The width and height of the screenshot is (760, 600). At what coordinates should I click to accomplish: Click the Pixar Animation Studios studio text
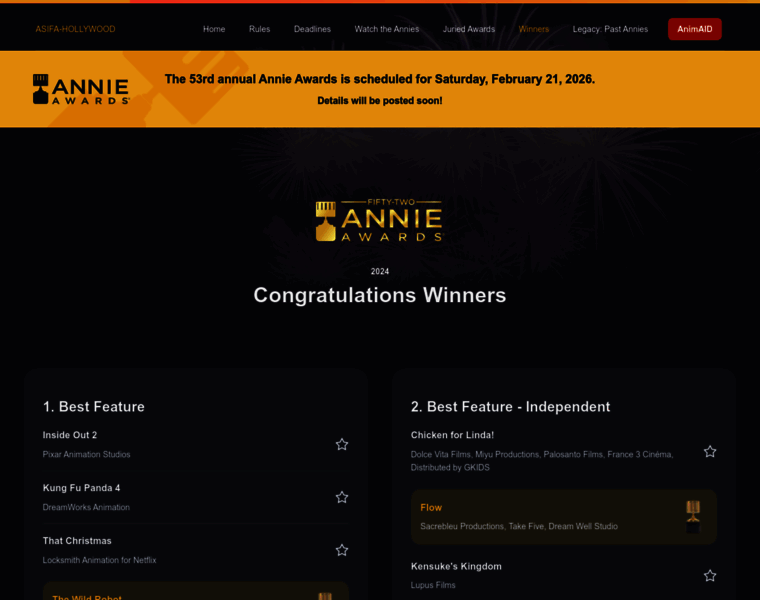(x=86, y=455)
